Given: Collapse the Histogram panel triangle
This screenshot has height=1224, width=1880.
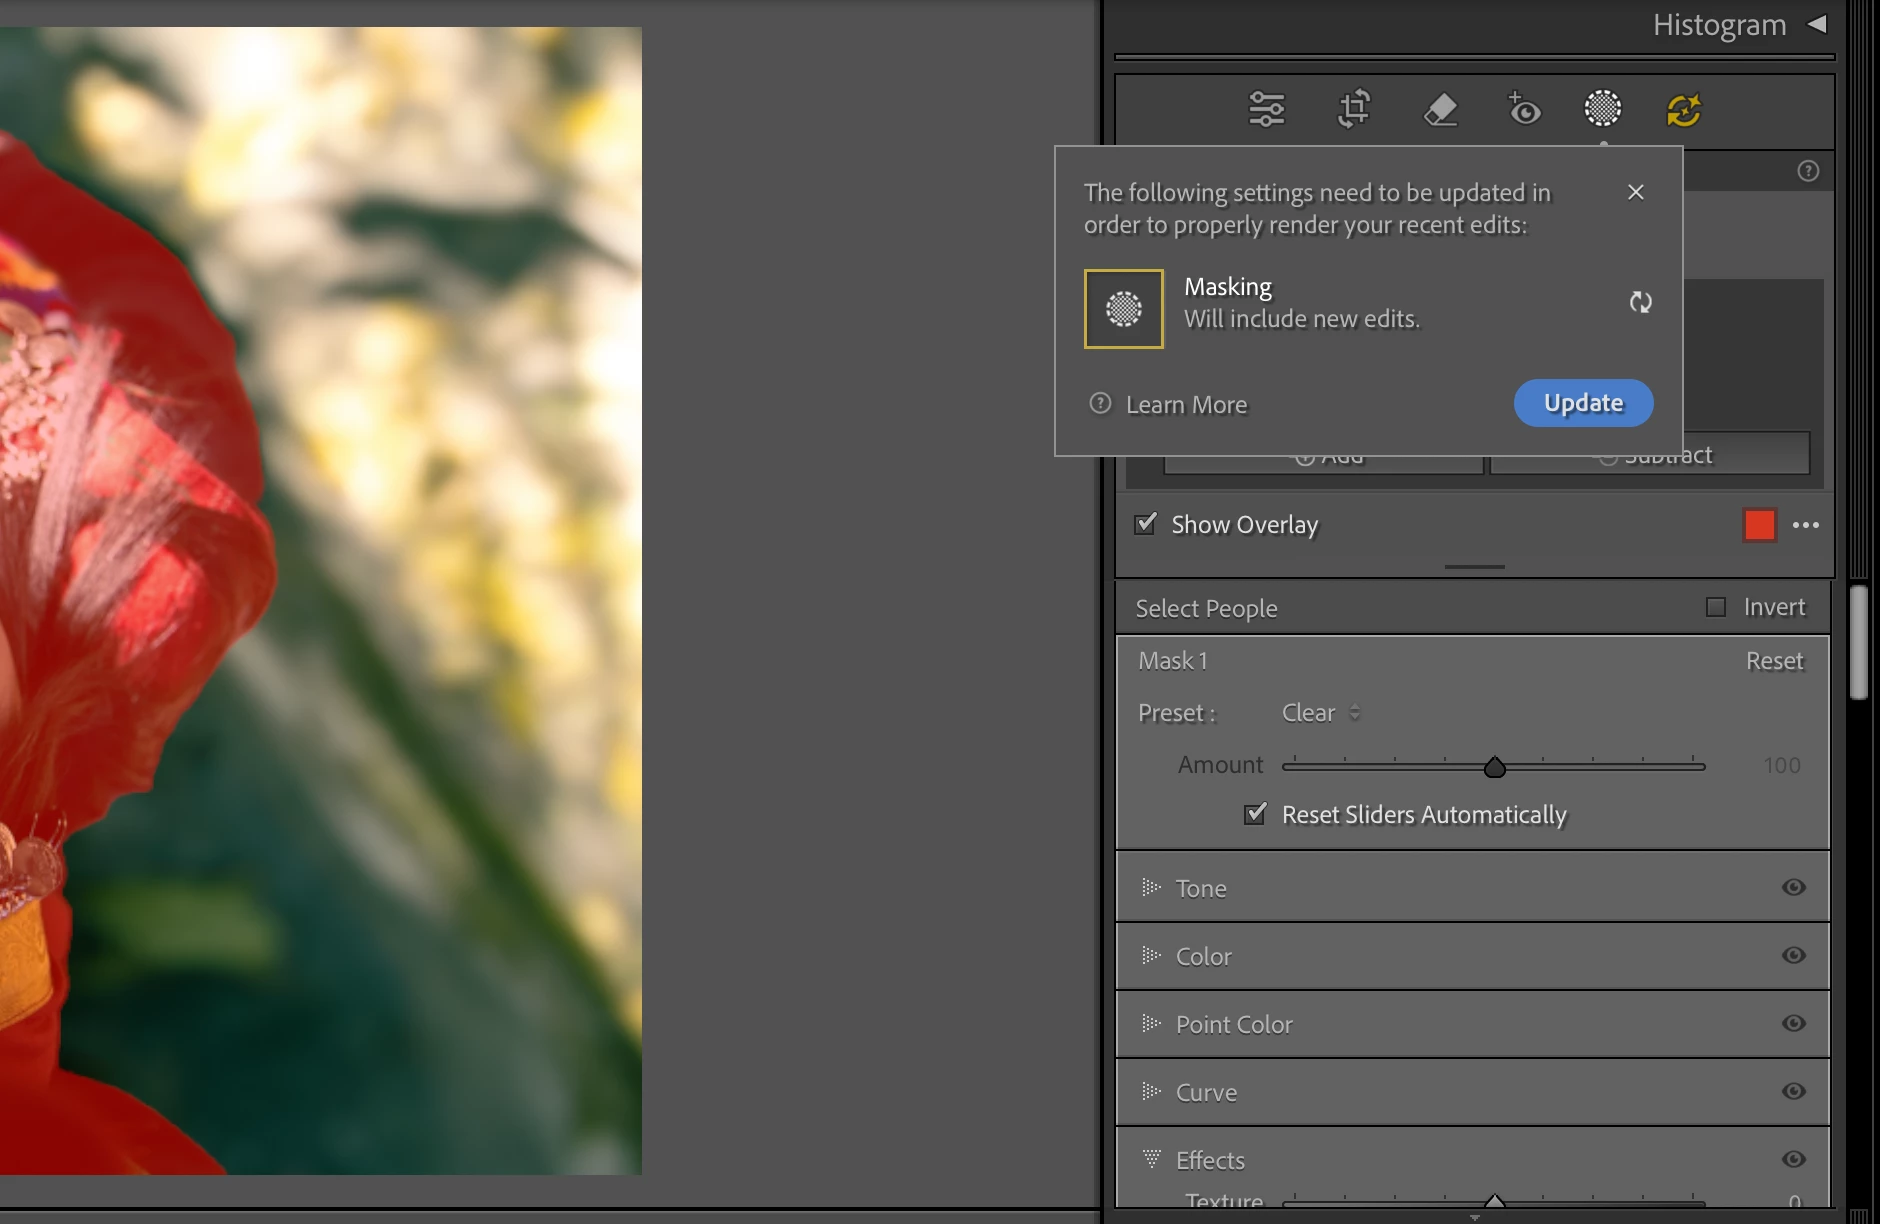Looking at the screenshot, I should point(1818,24).
